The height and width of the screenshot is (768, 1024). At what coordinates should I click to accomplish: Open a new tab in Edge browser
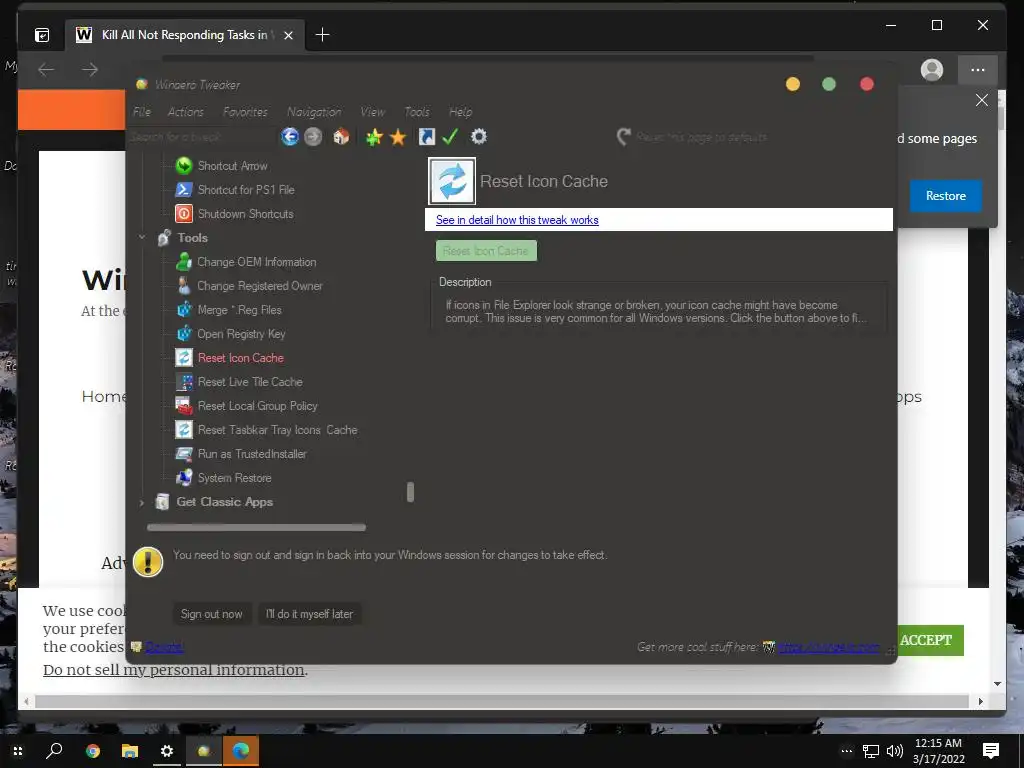click(x=323, y=35)
